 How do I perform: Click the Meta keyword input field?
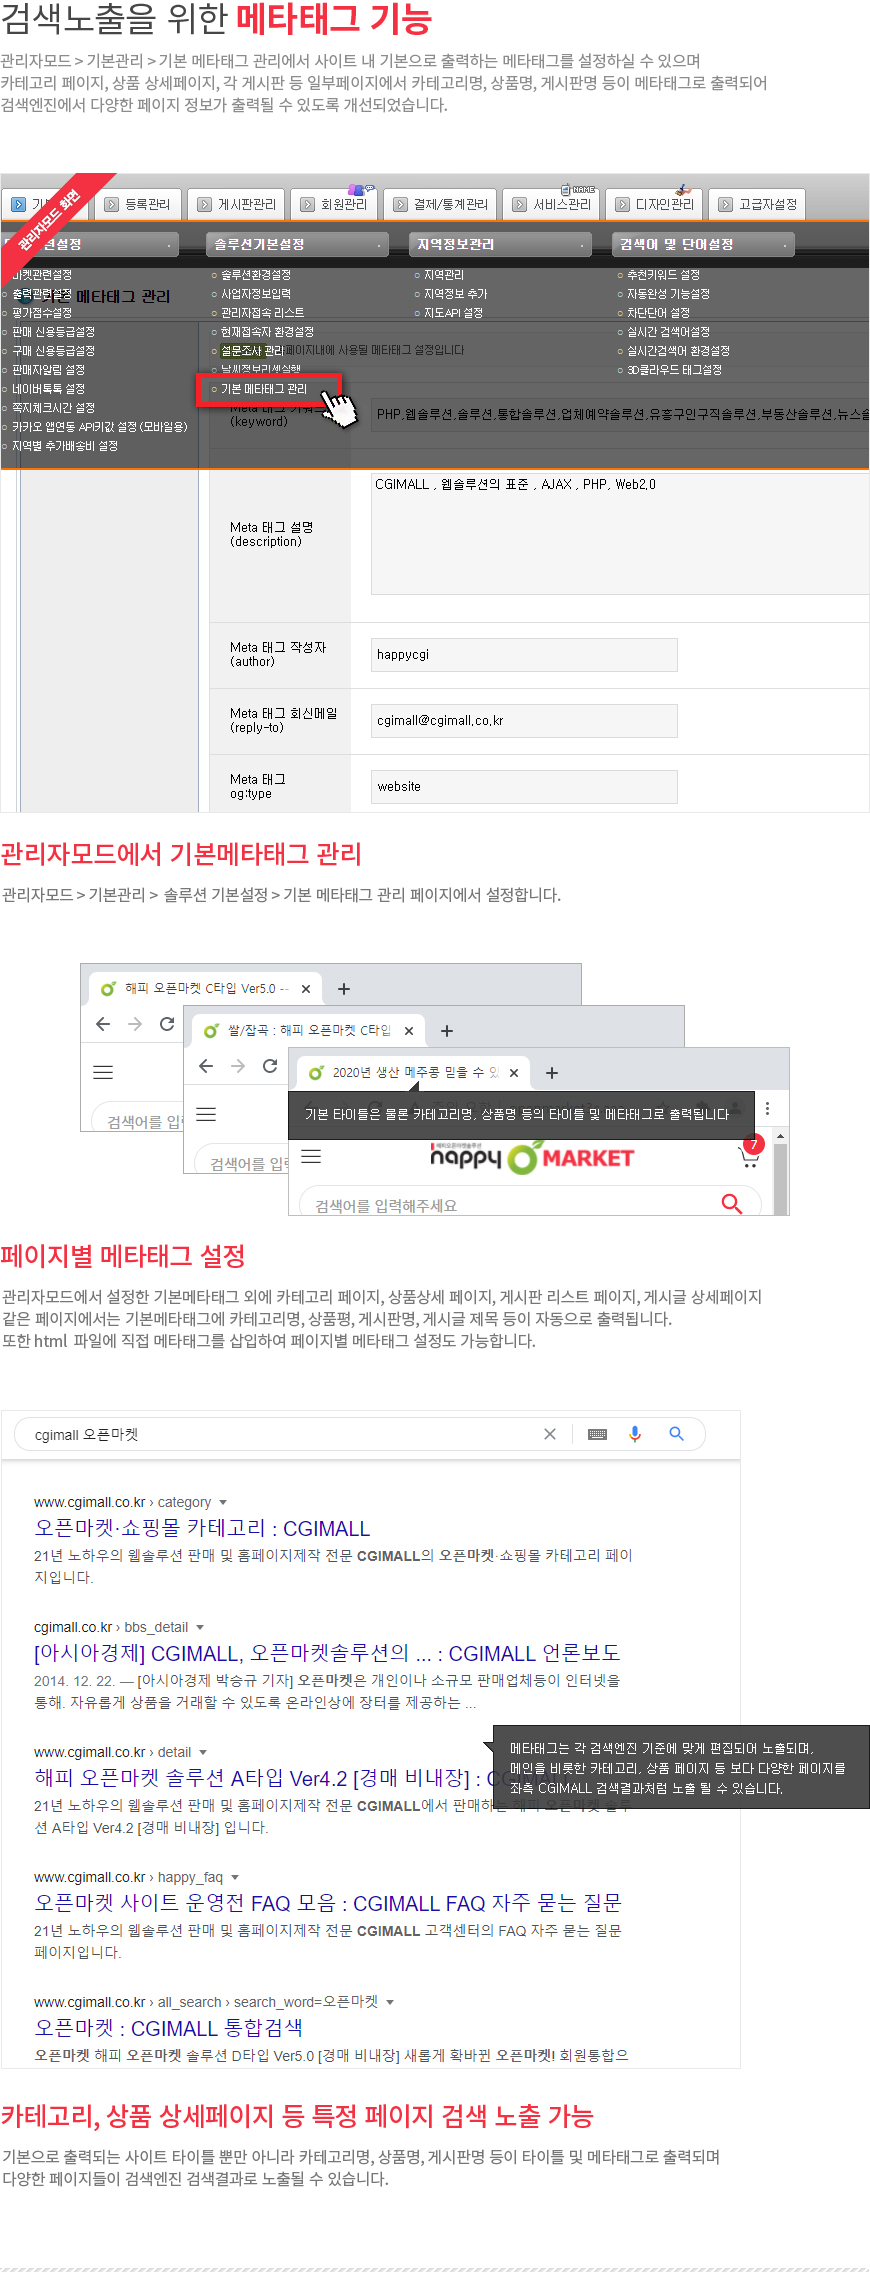click(620, 414)
